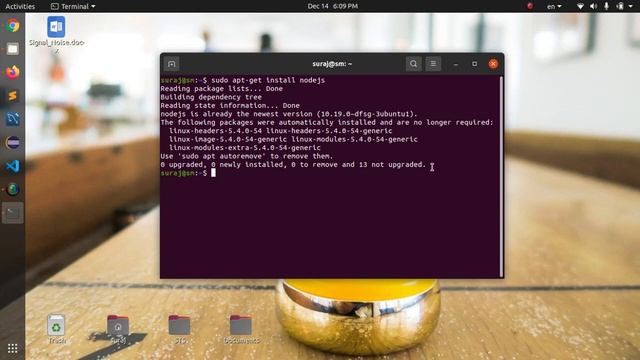Open the 'en' input language dropdown
Image resolution: width=640 pixels, height=360 pixels.
[554, 6]
